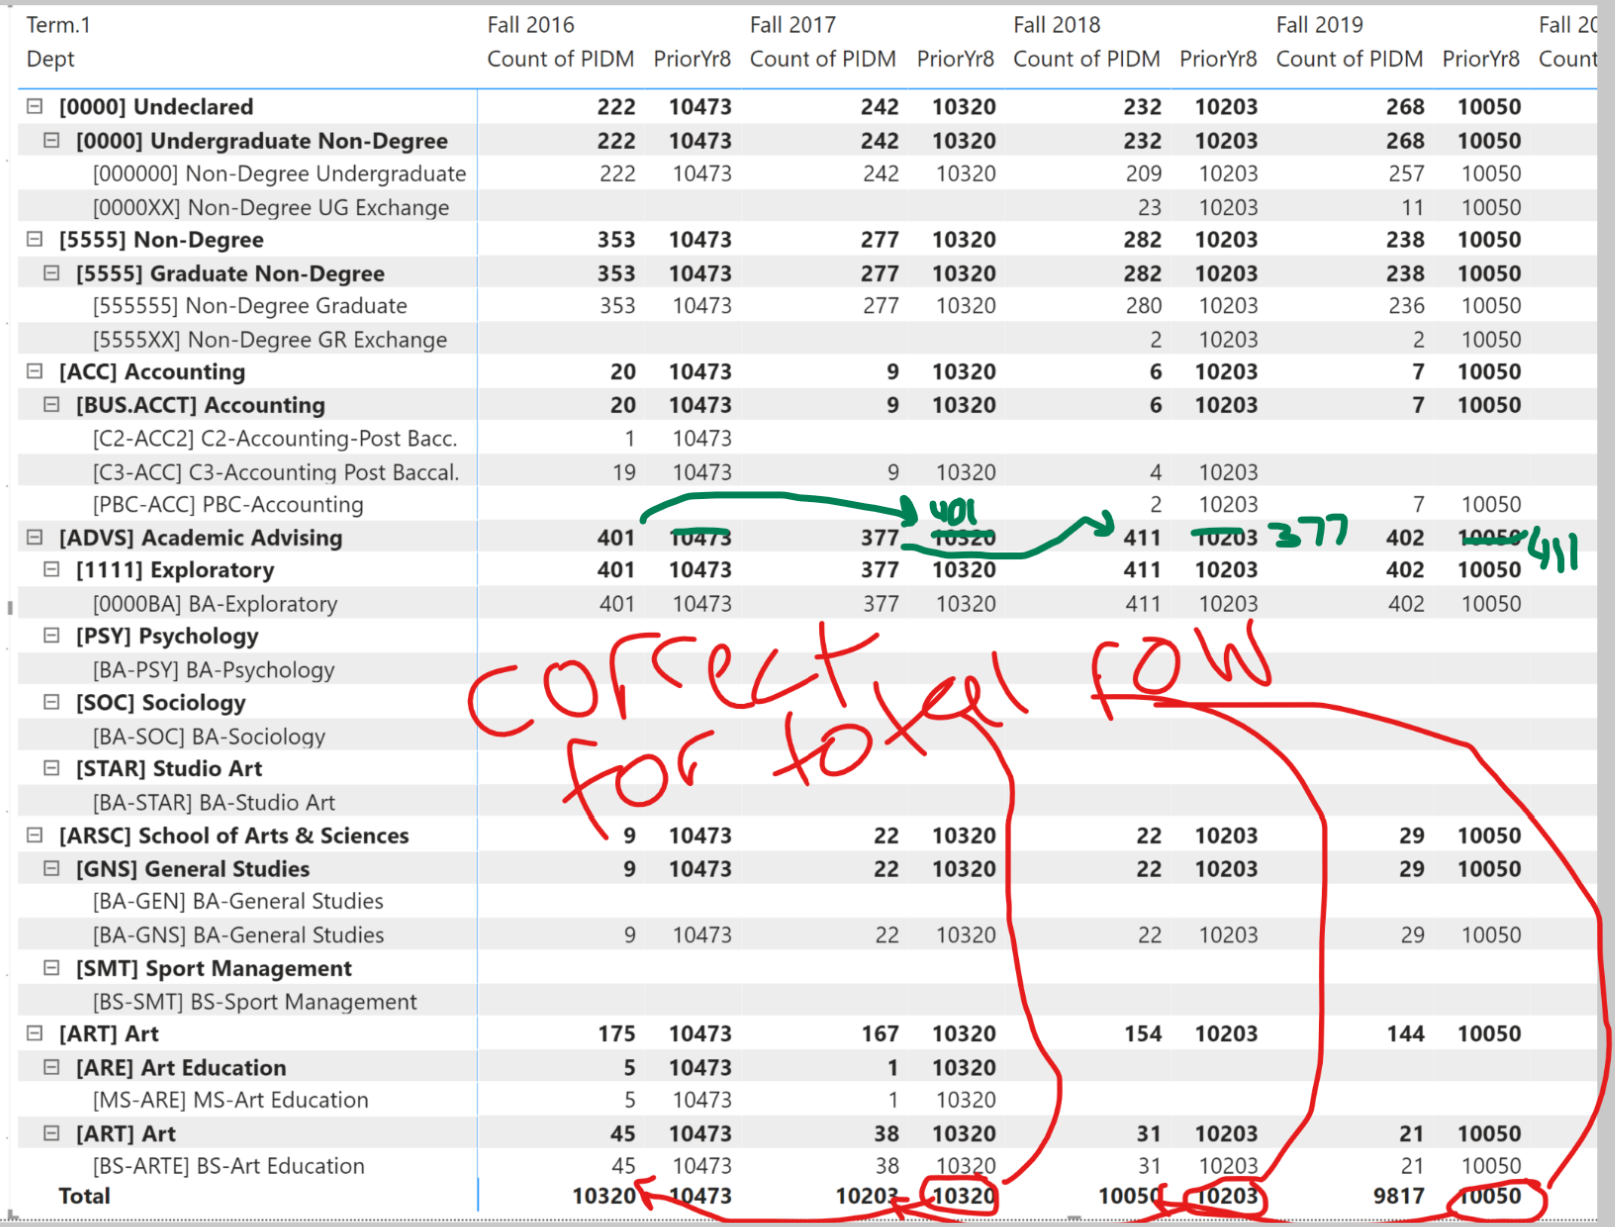Image resolution: width=1615 pixels, height=1227 pixels.
Task: Select [BA-GNS] BA-General Studies row
Action: 238,935
